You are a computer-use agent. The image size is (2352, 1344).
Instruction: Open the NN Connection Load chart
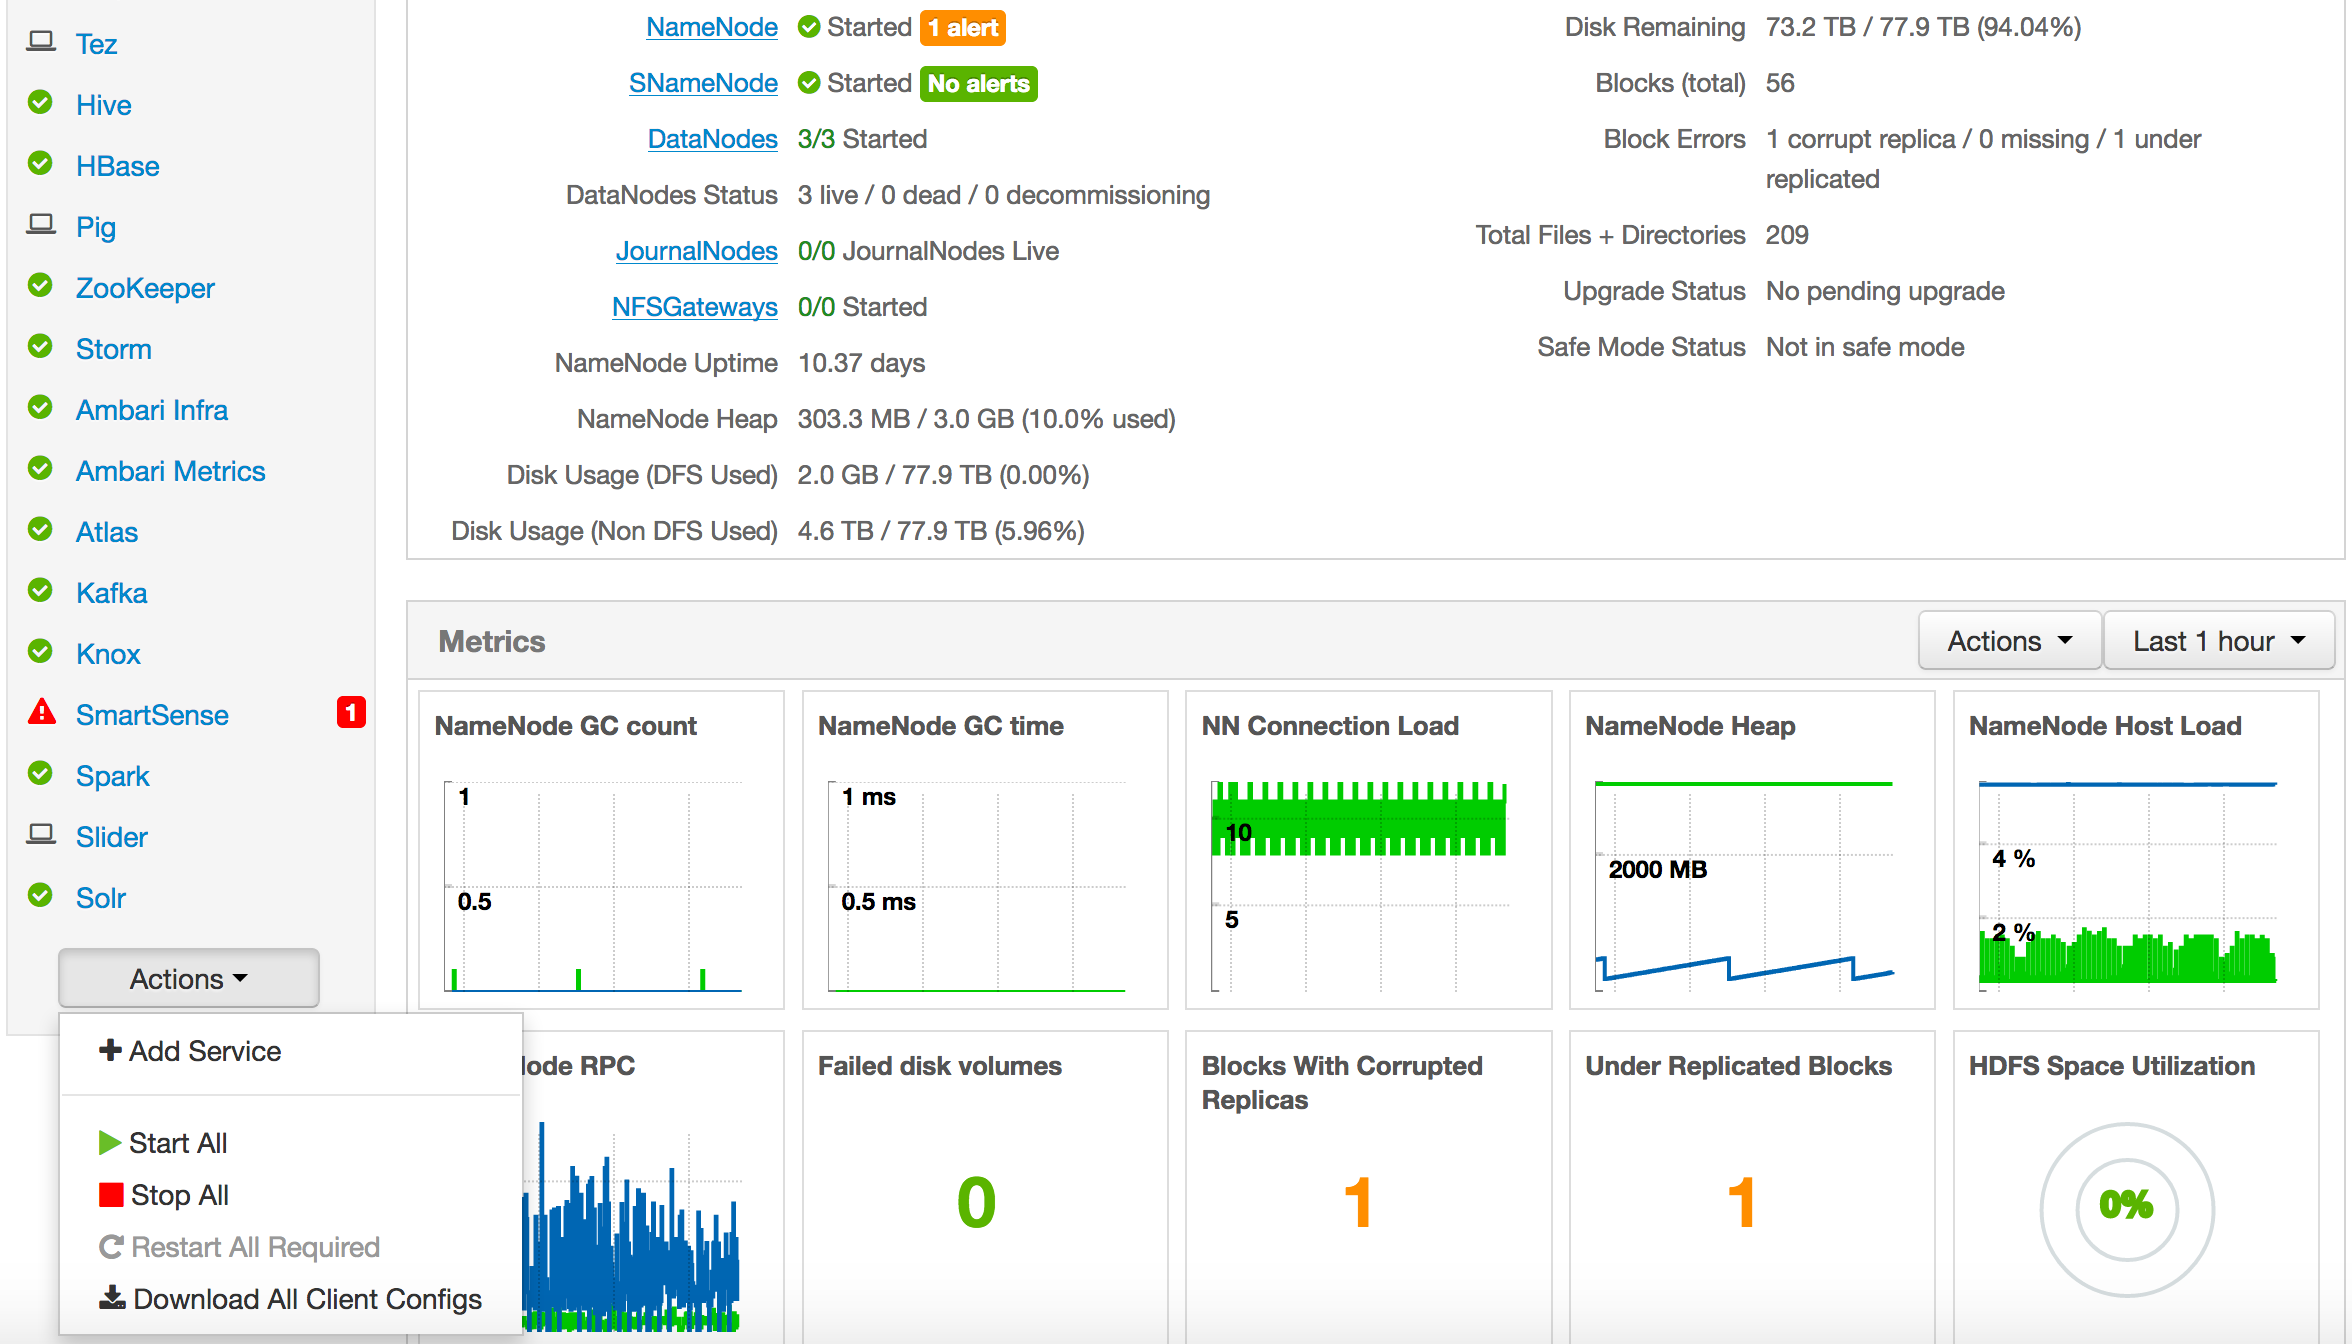[1369, 849]
